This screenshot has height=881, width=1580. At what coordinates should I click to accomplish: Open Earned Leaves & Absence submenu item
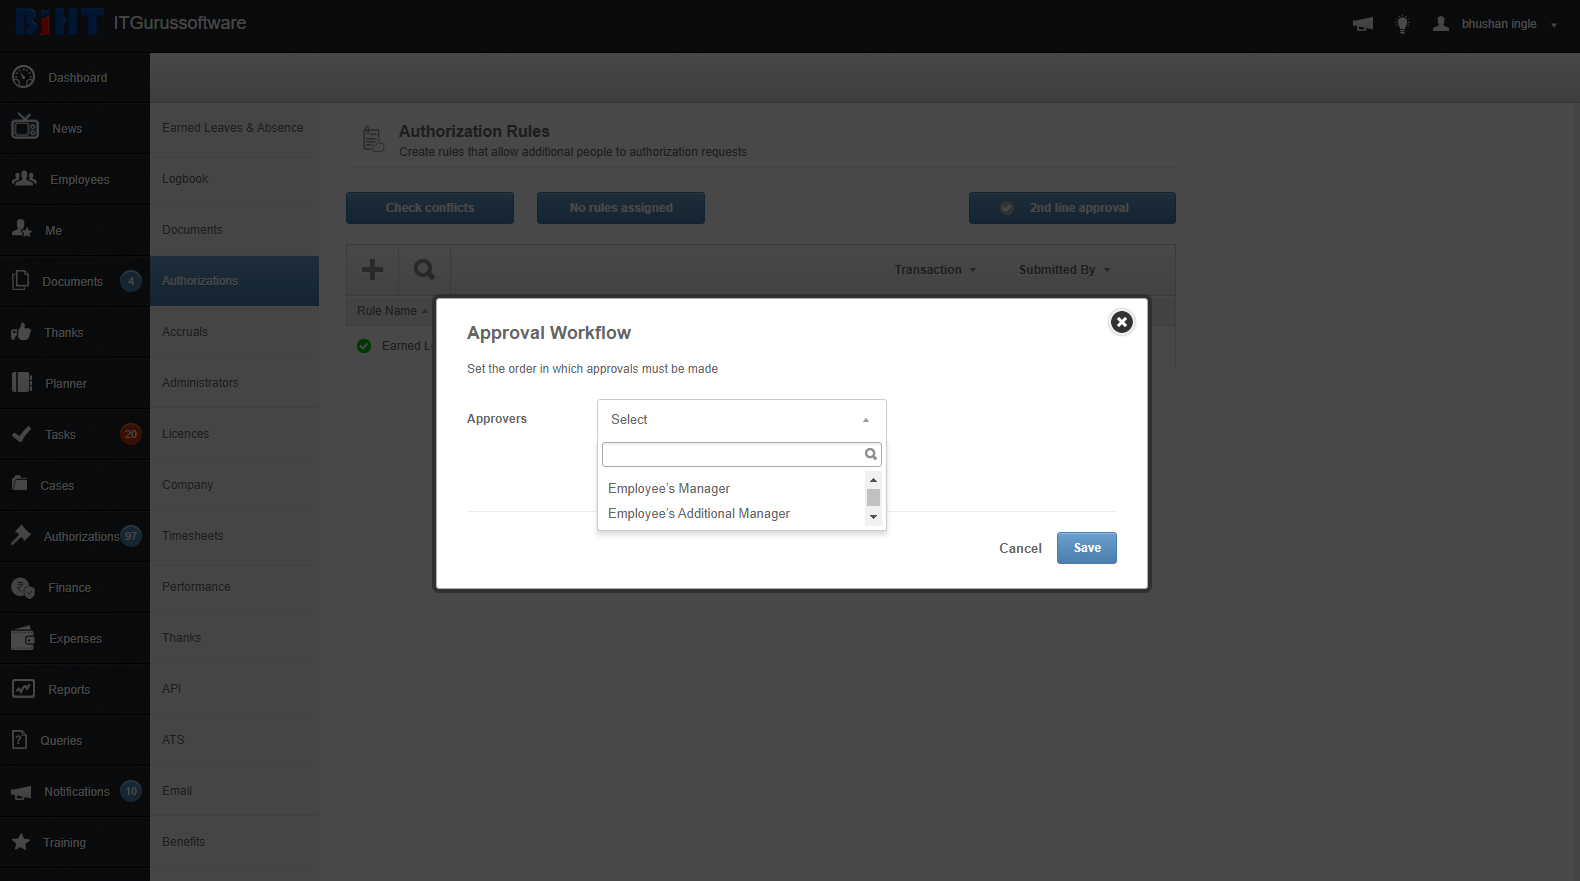(x=234, y=127)
